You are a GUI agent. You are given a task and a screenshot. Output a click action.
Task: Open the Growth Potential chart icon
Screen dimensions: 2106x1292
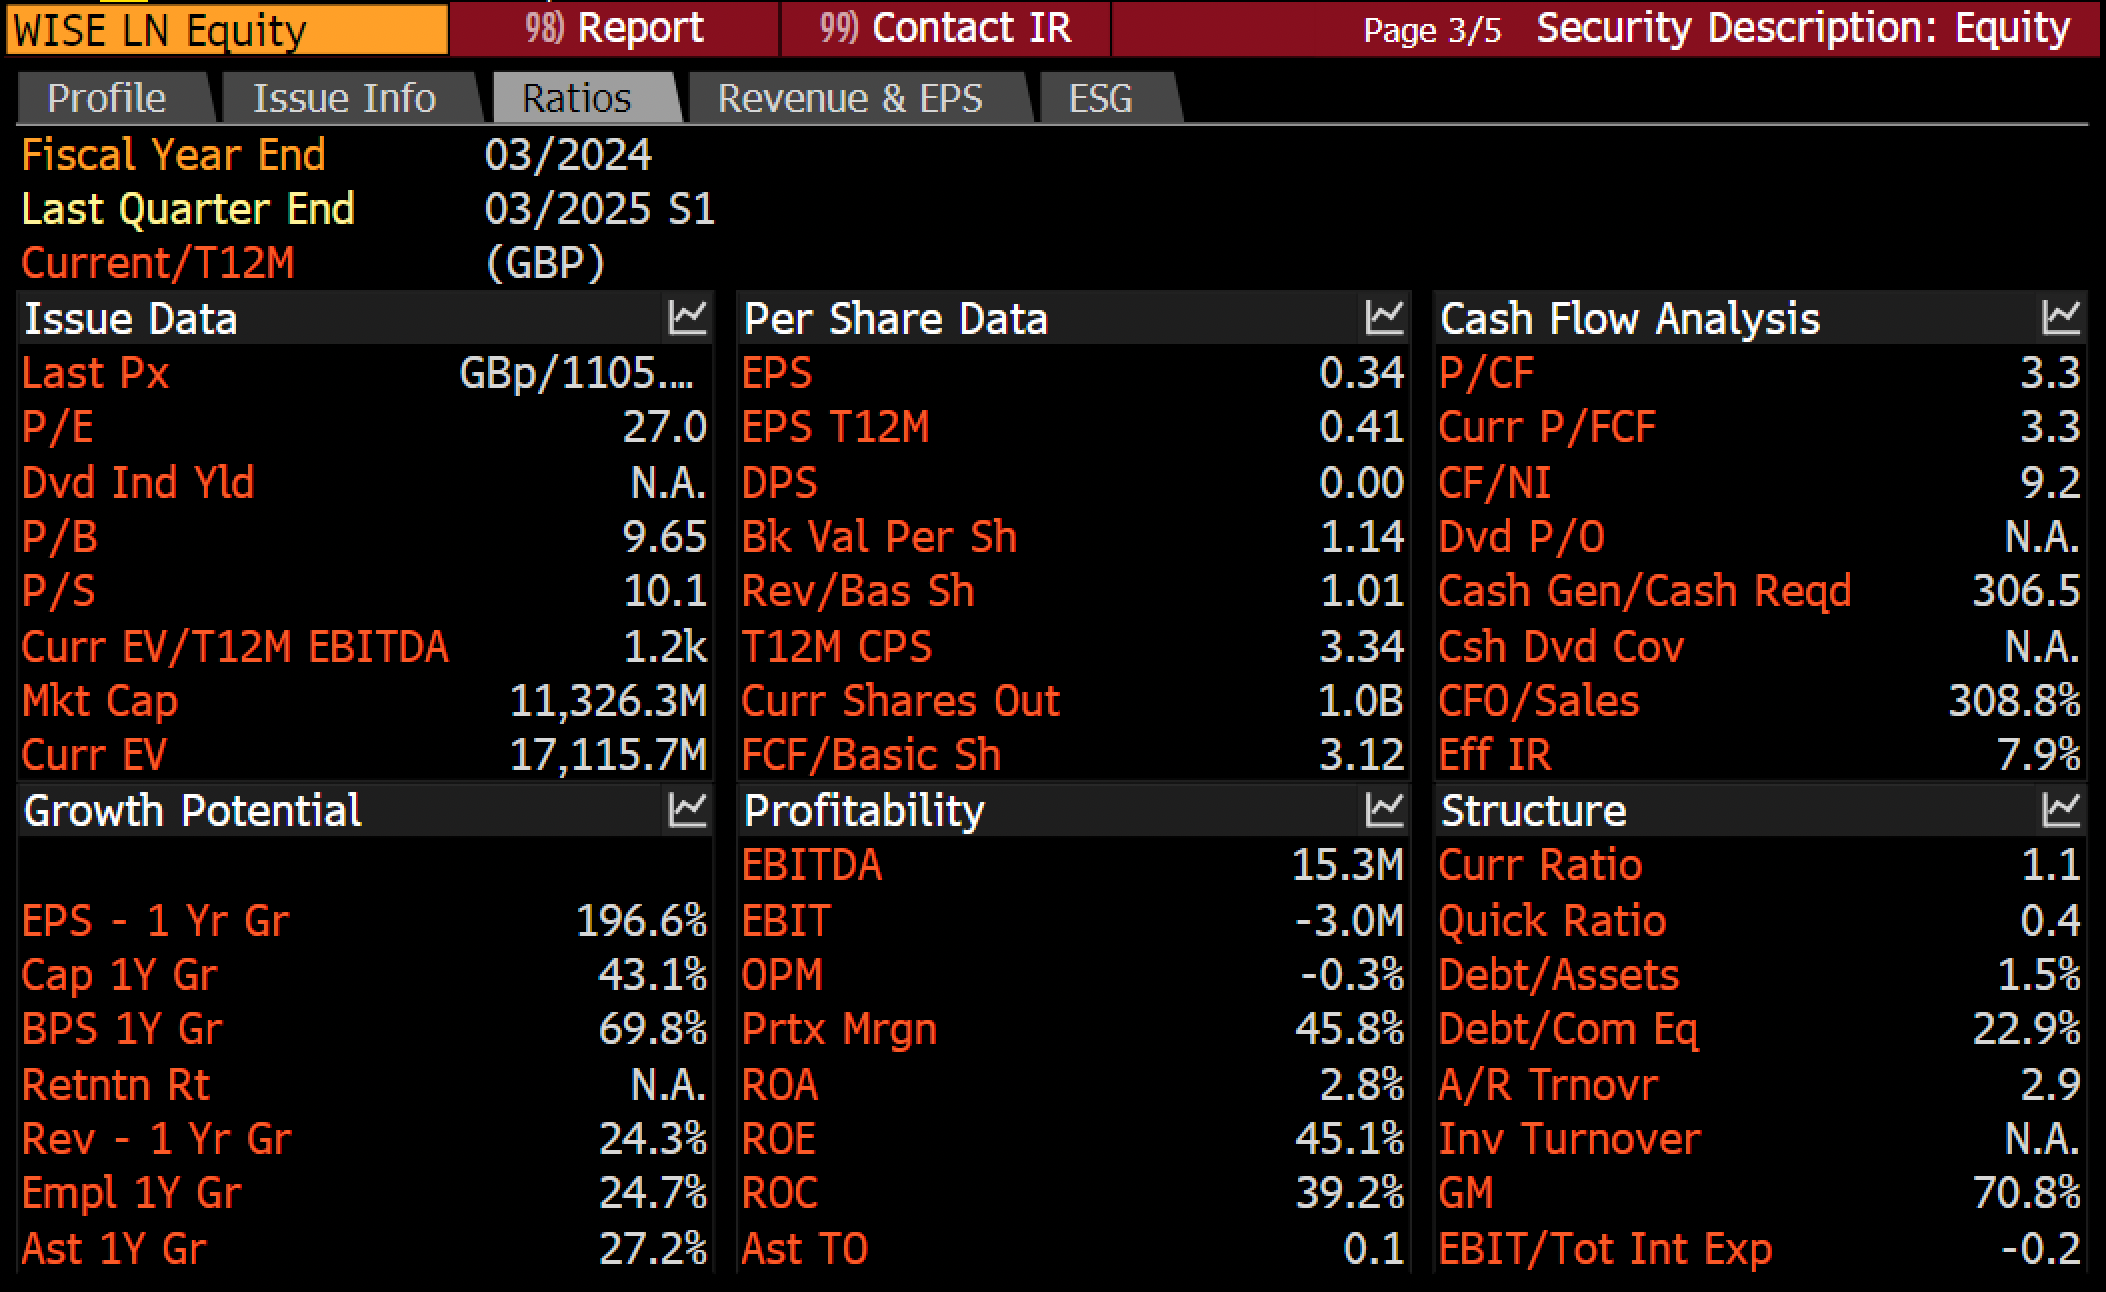688,810
